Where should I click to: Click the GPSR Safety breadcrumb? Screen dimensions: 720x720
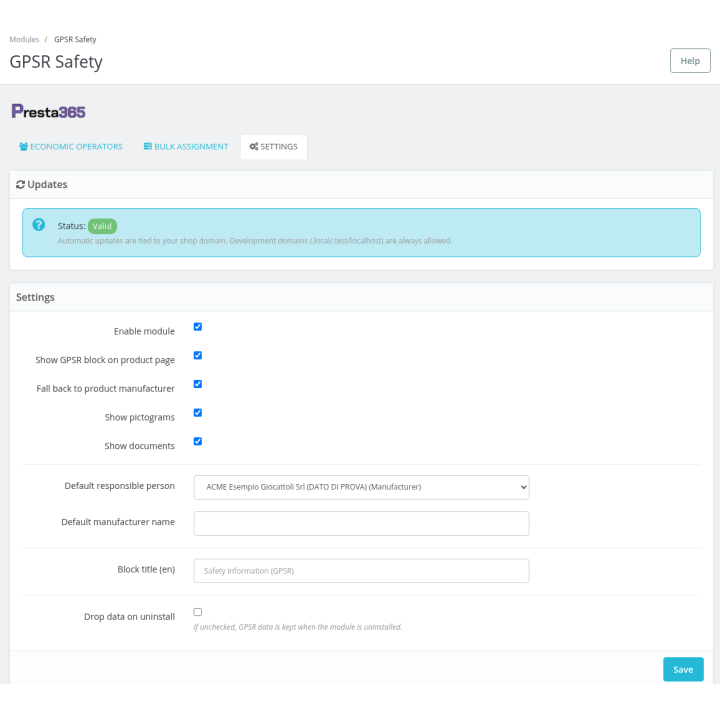[x=75, y=39]
